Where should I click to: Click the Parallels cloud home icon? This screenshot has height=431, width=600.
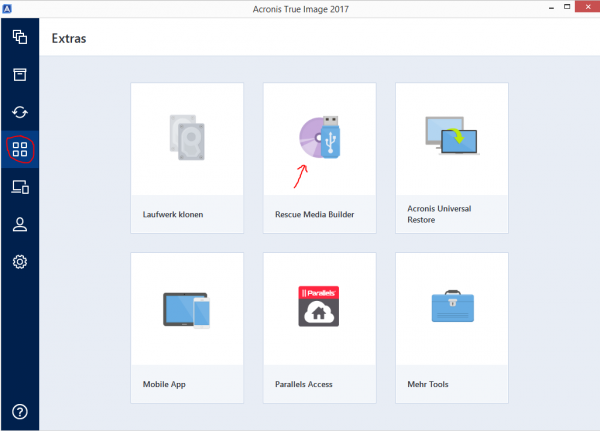pos(320,307)
